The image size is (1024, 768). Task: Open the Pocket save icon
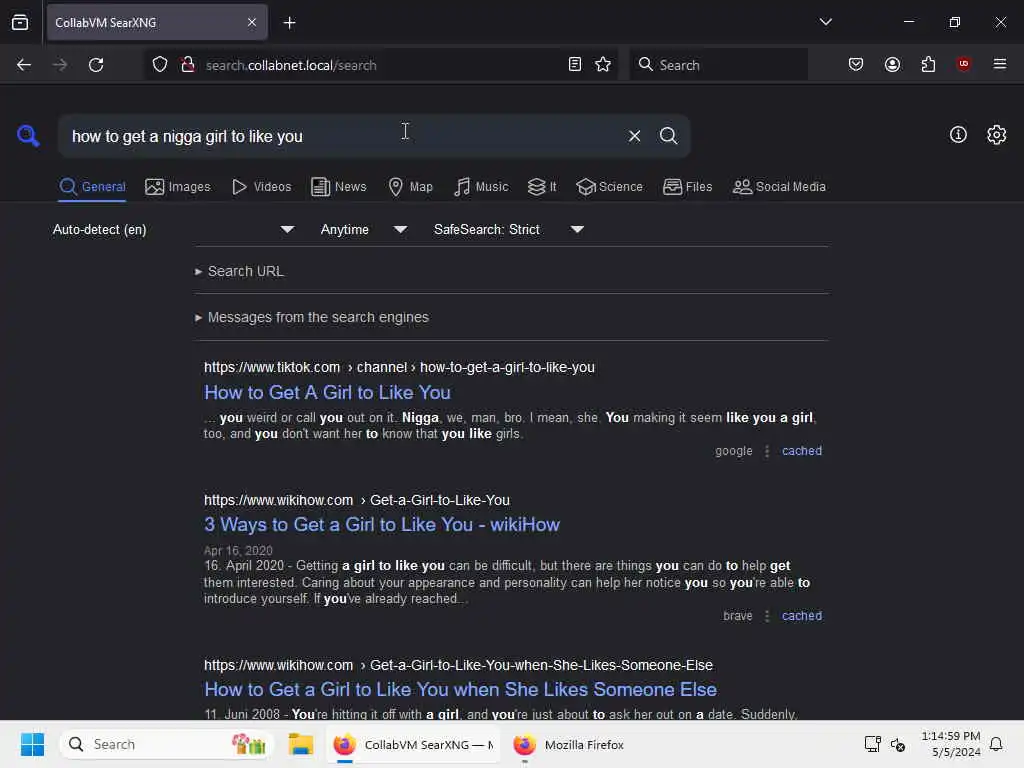[856, 65]
